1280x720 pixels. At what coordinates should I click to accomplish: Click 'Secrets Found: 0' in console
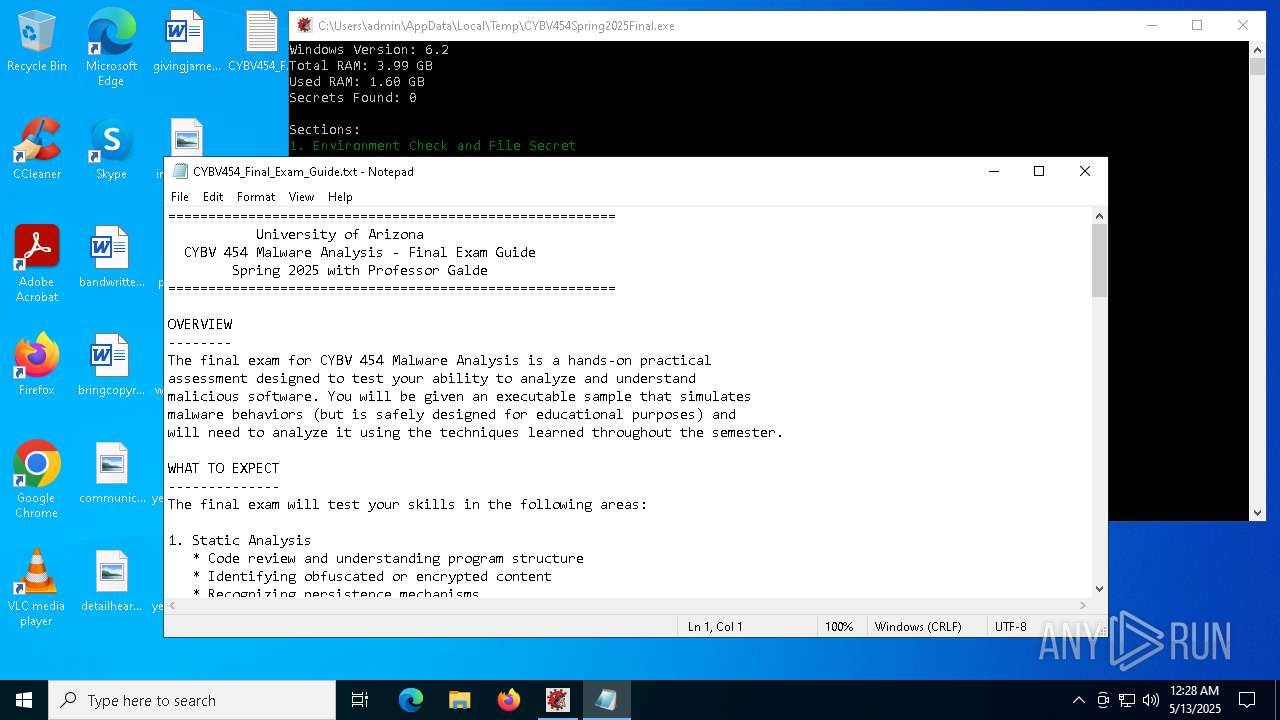pos(353,98)
